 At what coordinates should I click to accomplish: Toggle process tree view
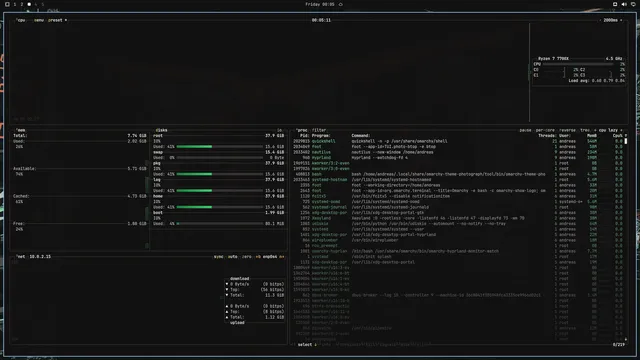click(x=585, y=130)
